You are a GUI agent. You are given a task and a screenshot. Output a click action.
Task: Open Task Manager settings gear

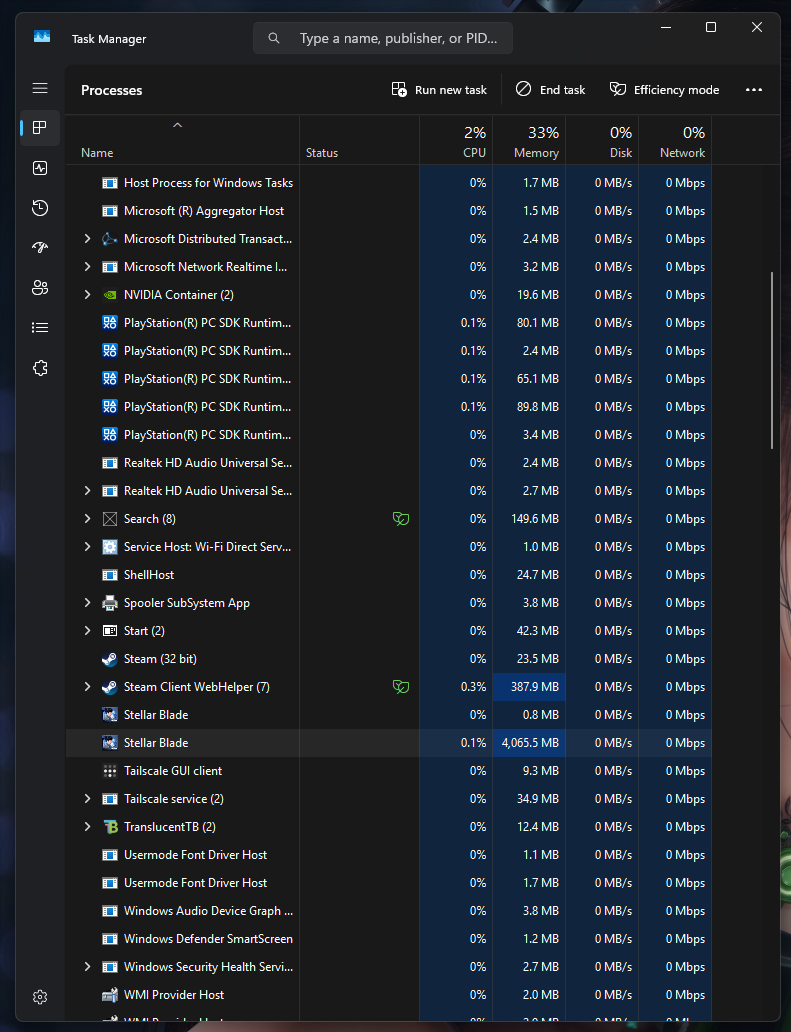pyautogui.click(x=40, y=997)
